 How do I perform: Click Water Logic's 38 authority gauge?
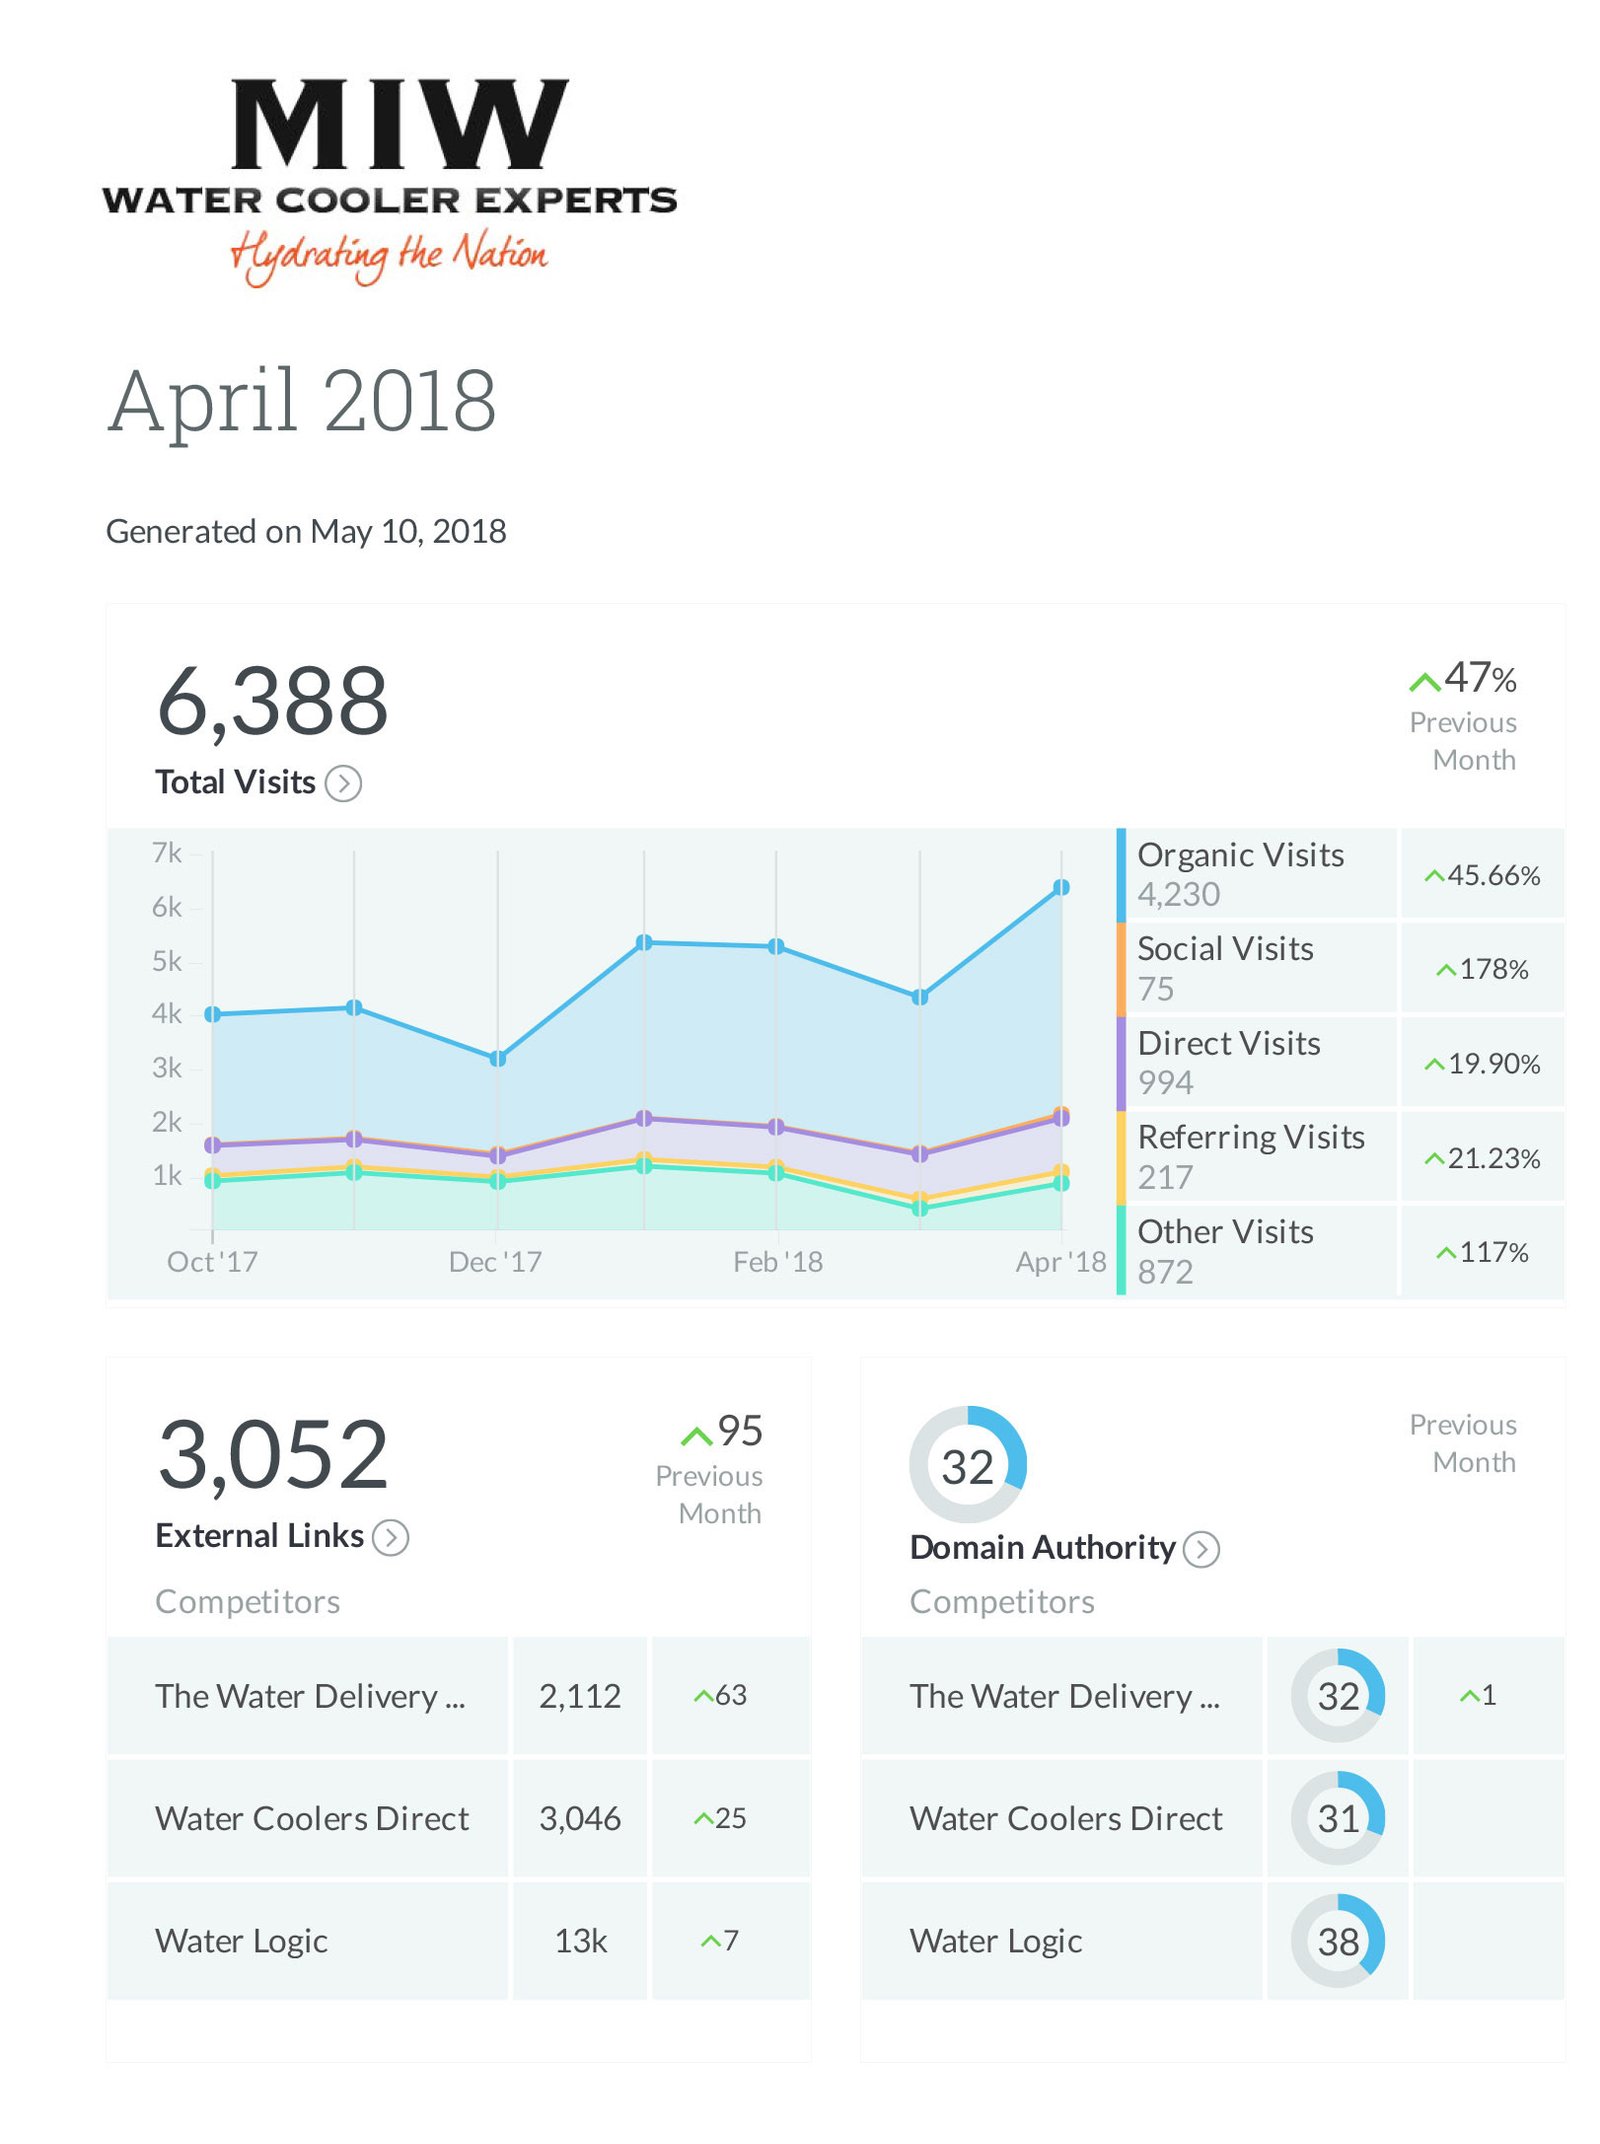pyautogui.click(x=1337, y=1940)
